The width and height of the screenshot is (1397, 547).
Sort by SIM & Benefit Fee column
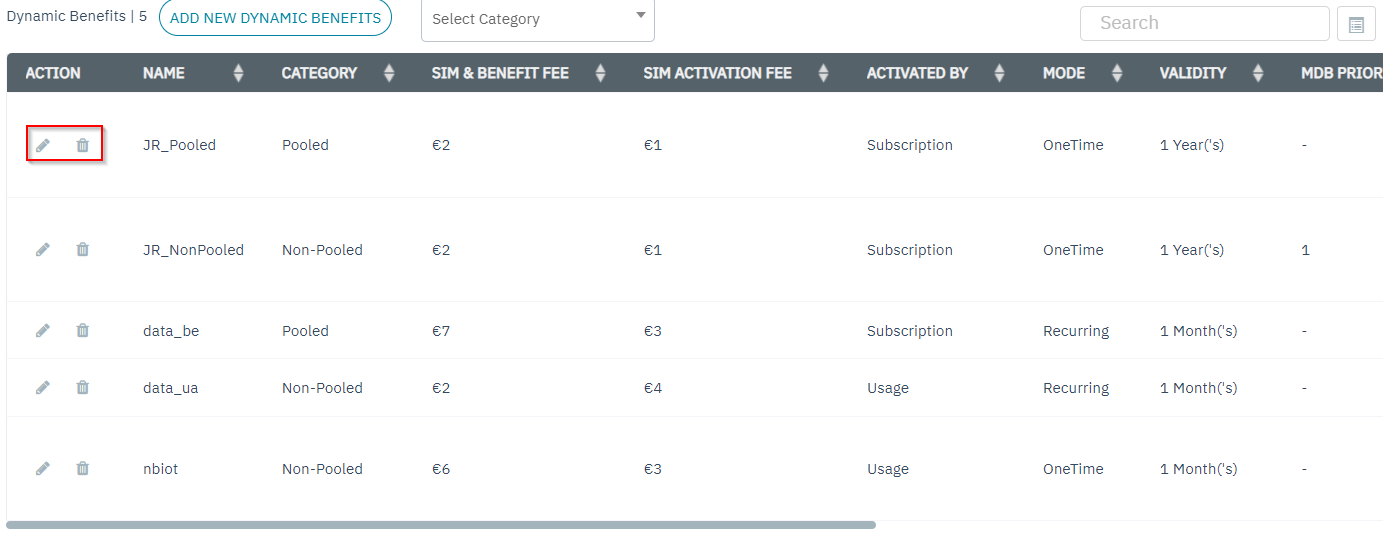point(600,73)
